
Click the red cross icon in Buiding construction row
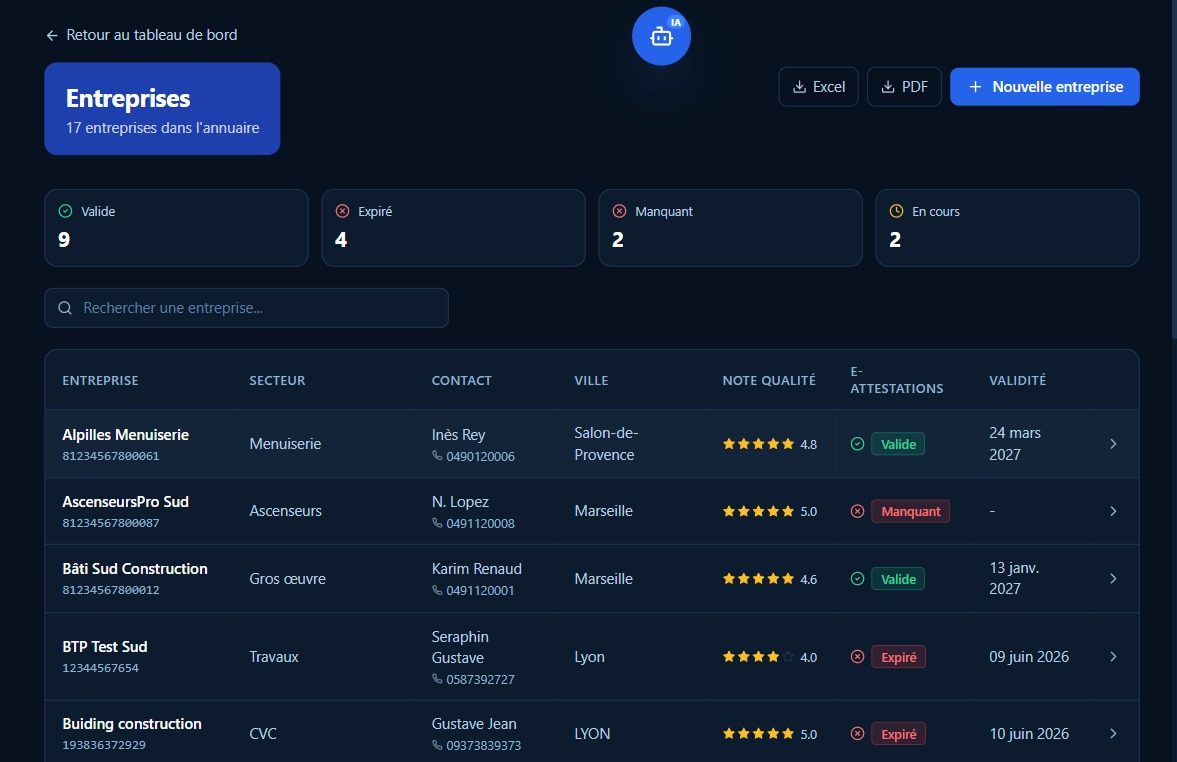click(x=857, y=733)
